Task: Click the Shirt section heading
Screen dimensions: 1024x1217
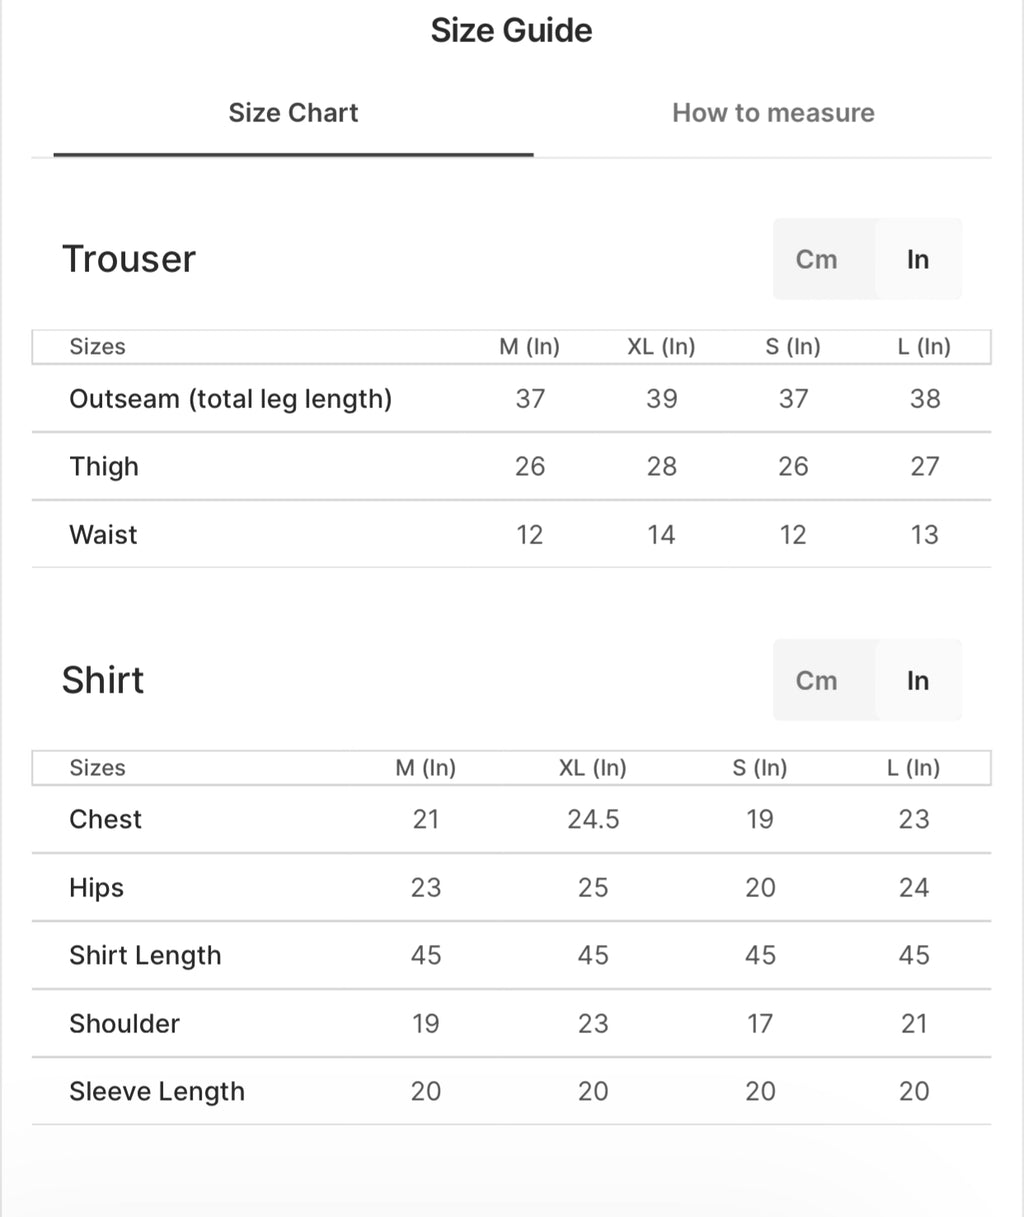Action: point(103,680)
